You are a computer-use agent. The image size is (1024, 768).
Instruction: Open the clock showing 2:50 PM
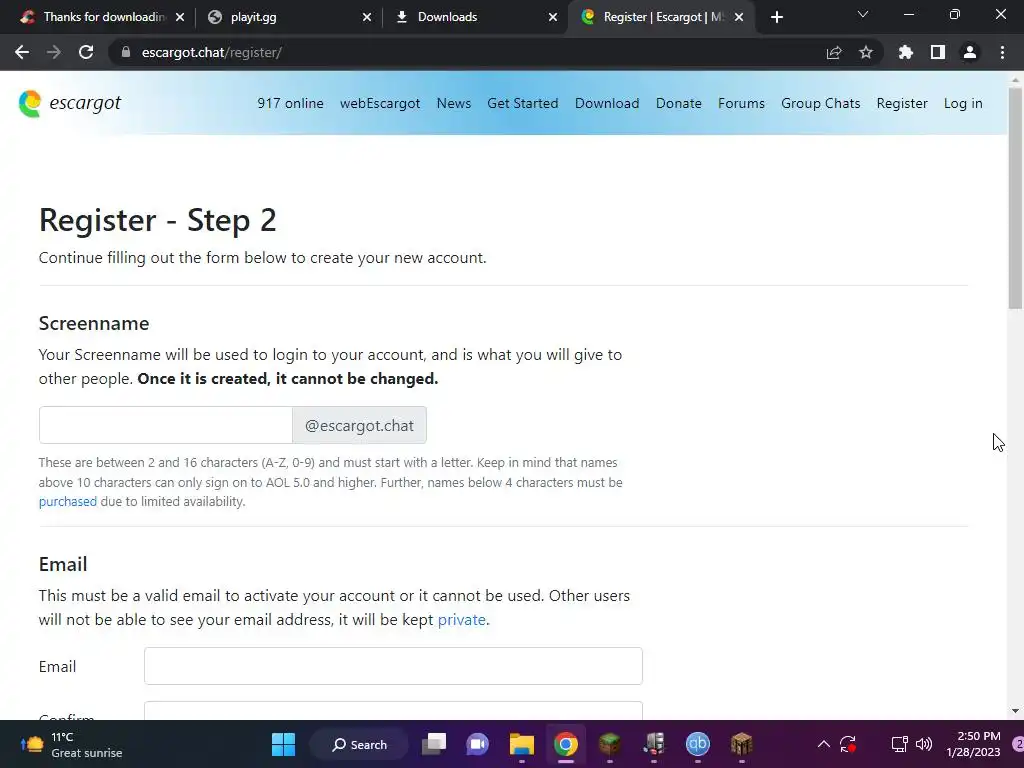973,744
